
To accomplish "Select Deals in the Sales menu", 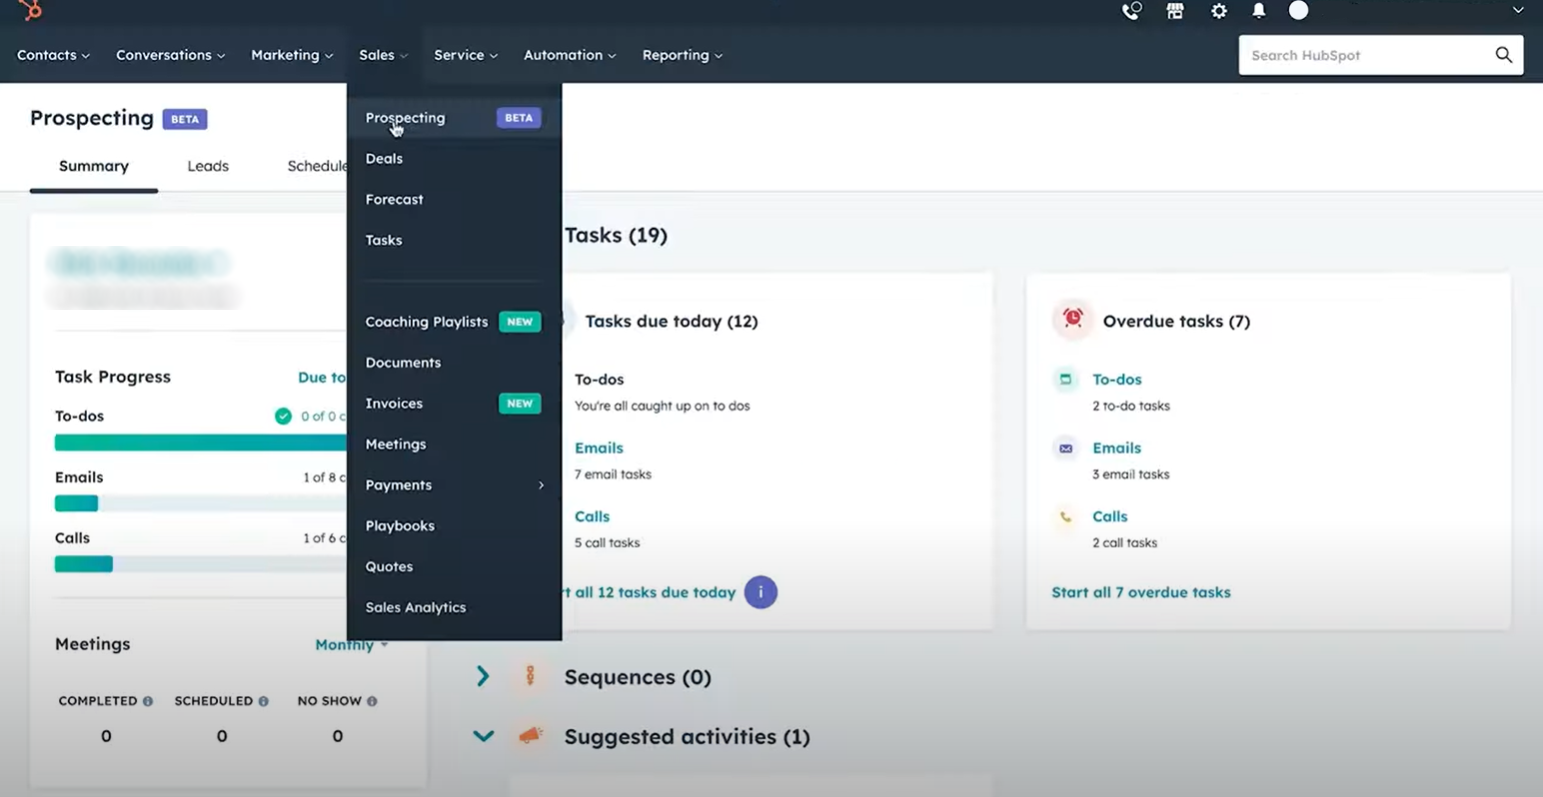I will pos(454,158).
